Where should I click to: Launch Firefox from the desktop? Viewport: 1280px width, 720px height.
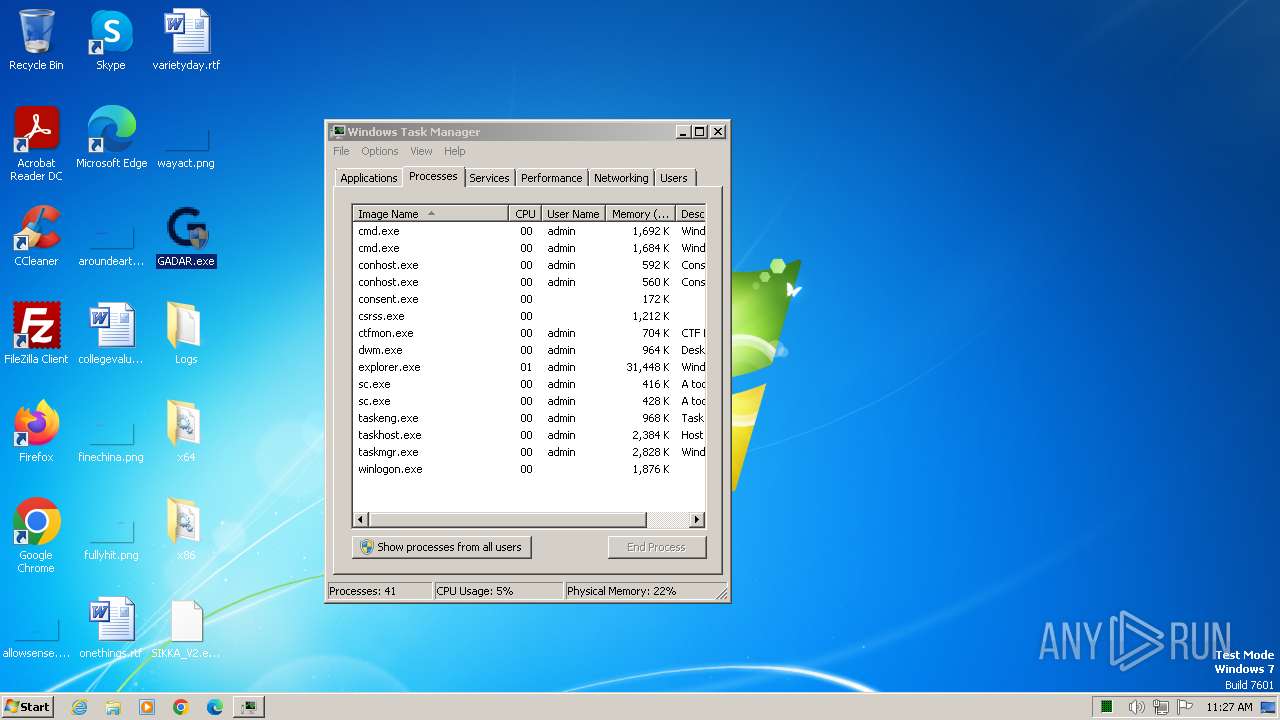pyautogui.click(x=36, y=432)
